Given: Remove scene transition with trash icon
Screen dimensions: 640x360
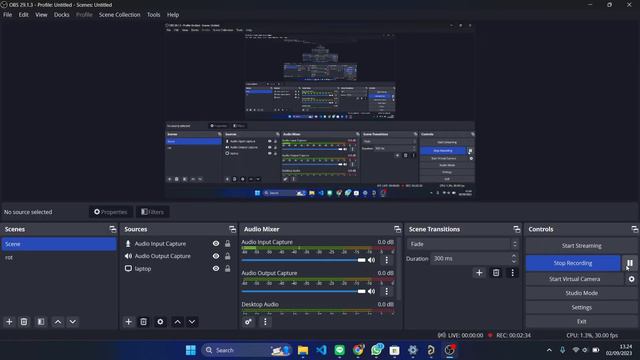Looking at the screenshot, I should coord(496,273).
